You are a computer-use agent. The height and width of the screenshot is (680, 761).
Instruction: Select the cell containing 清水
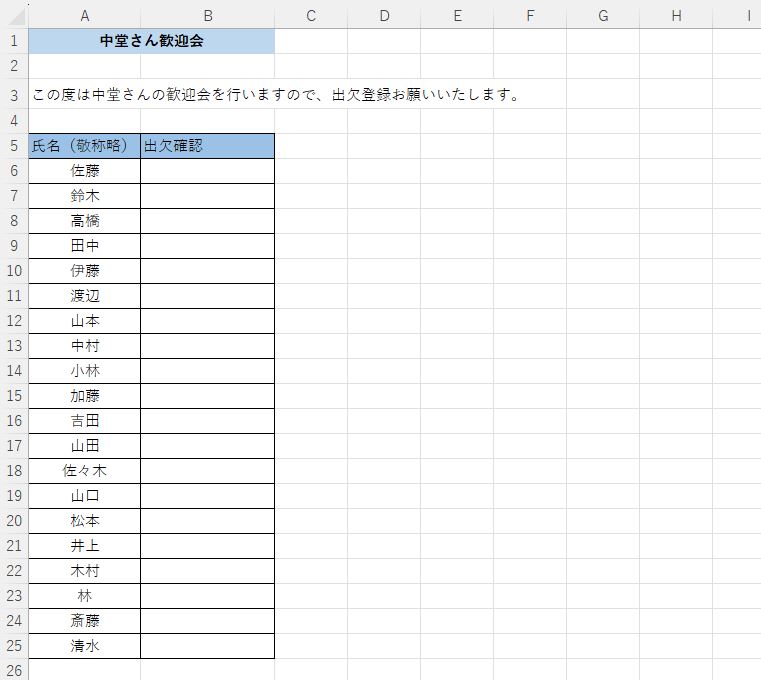tap(84, 646)
